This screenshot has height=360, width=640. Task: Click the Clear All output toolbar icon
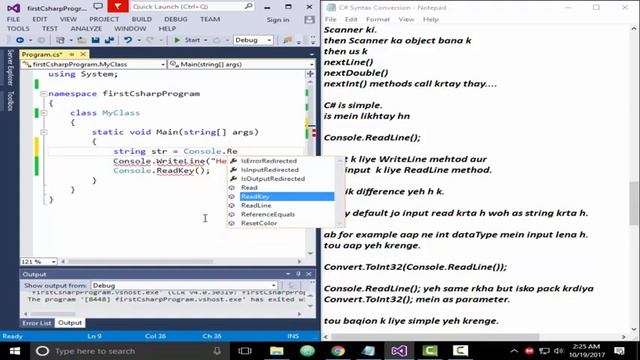click(x=291, y=285)
